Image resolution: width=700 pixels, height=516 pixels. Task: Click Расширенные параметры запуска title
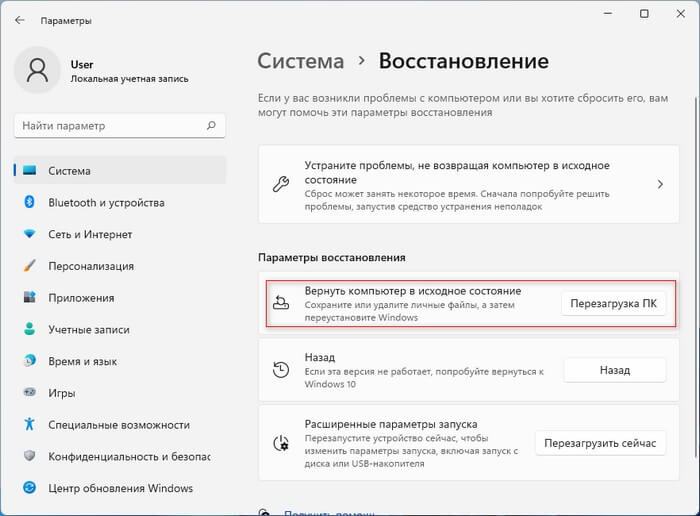pos(391,424)
